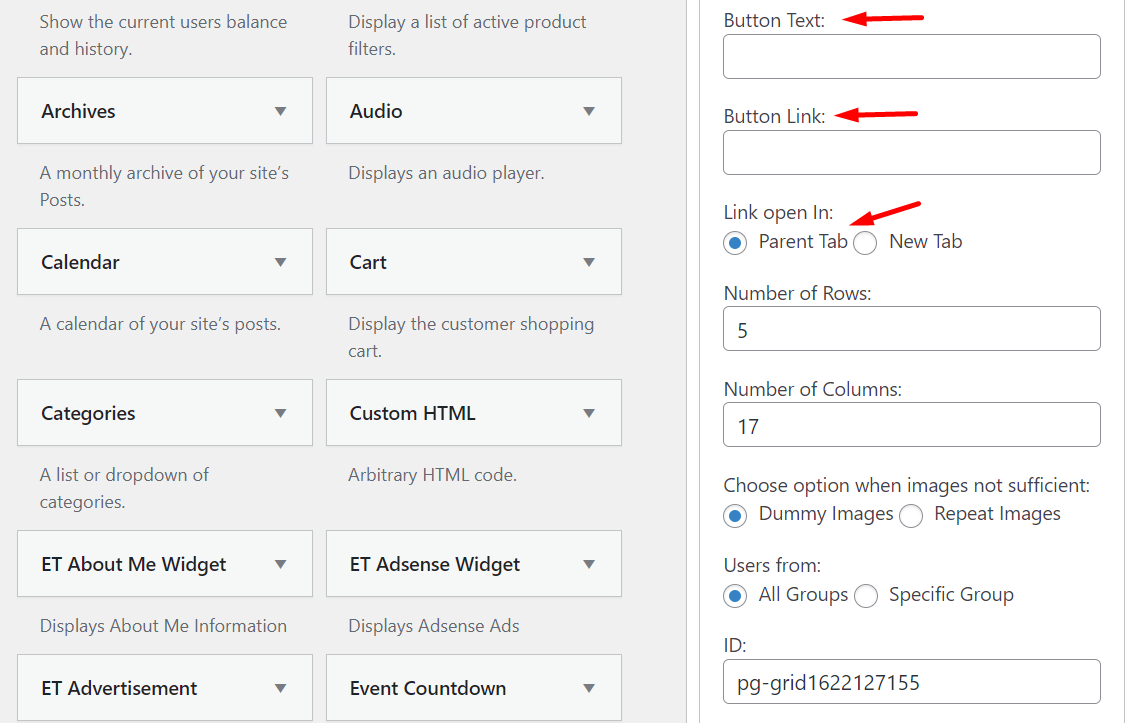Viewport: 1126px width, 723px height.
Task: Choose Repeat Images for insufficient images
Action: pos(911,515)
